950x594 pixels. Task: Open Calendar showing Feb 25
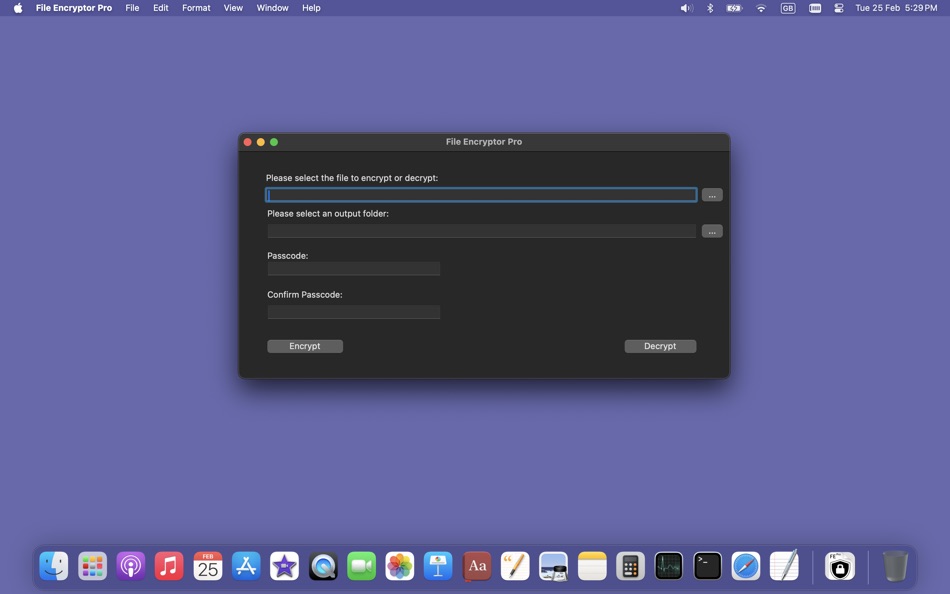(x=208, y=566)
